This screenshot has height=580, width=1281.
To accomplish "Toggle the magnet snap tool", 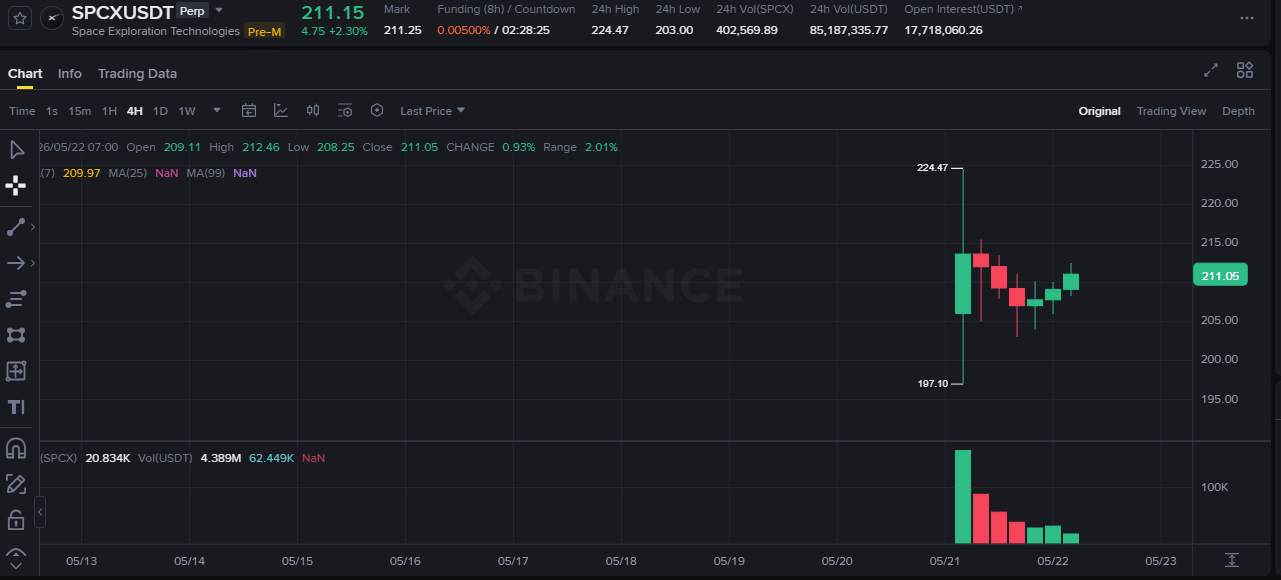I will pos(16,448).
